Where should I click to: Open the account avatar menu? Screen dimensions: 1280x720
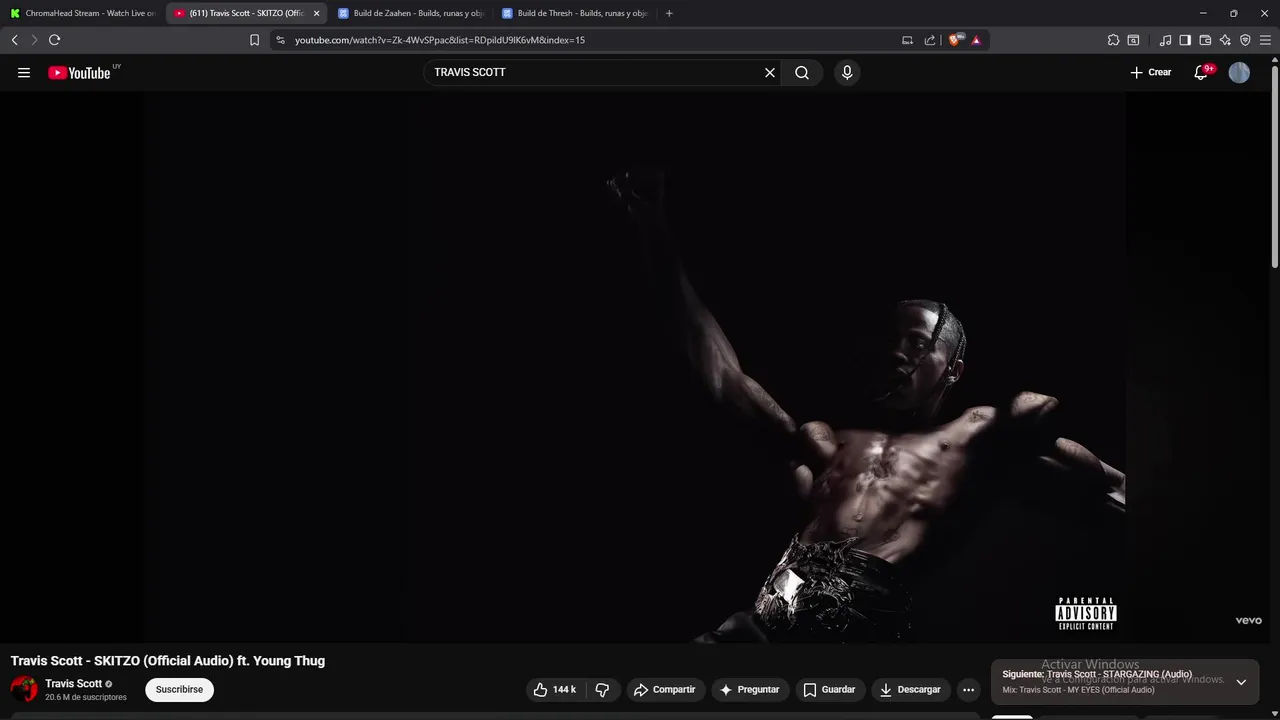1239,72
